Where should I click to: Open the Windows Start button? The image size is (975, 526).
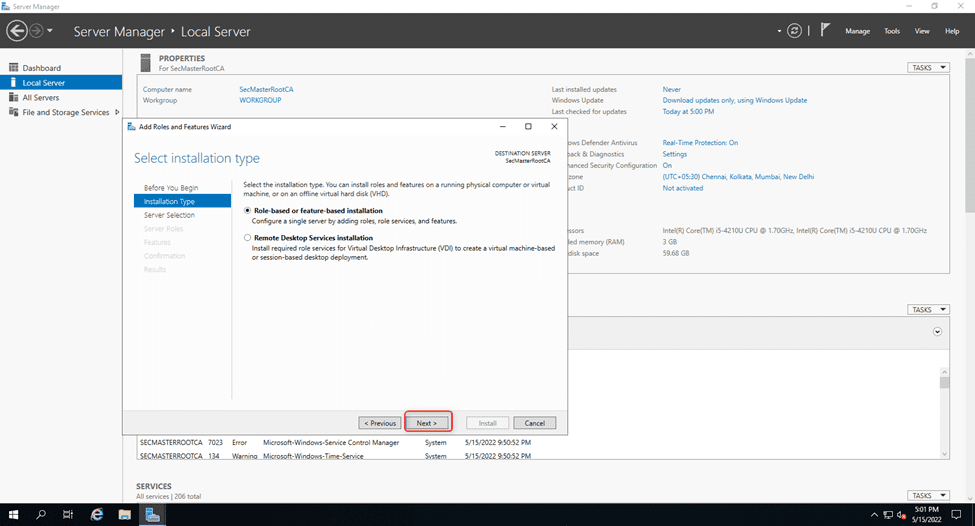(x=13, y=515)
